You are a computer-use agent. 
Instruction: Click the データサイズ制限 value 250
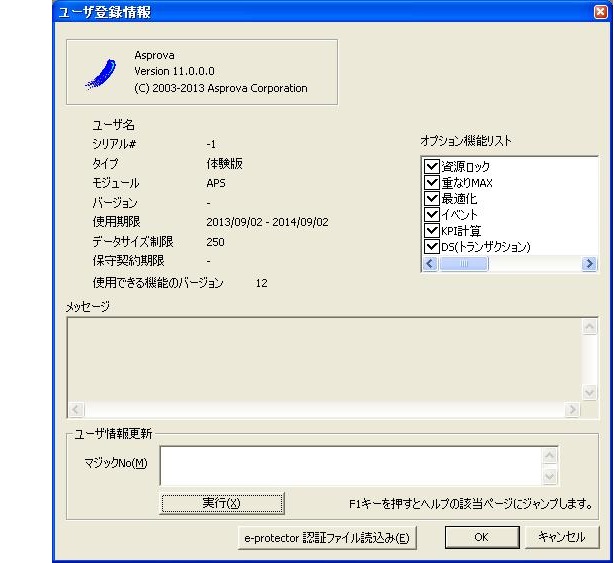coord(215,242)
